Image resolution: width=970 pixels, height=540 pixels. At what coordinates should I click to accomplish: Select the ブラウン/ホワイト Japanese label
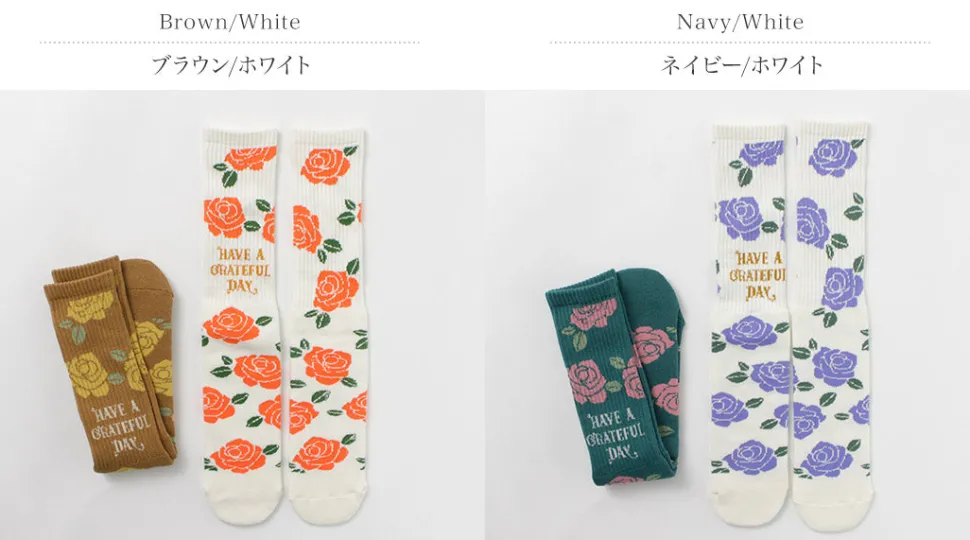(231, 66)
